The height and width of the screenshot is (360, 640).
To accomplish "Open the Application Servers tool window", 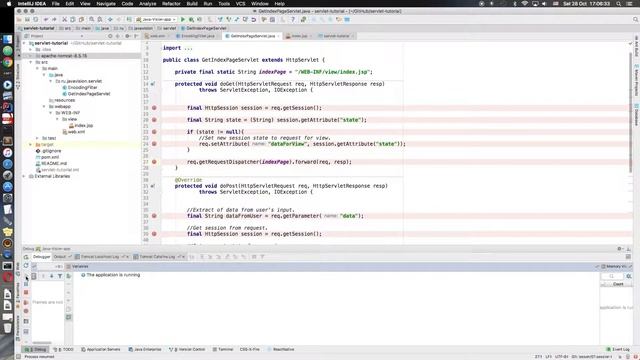I will (101, 349).
